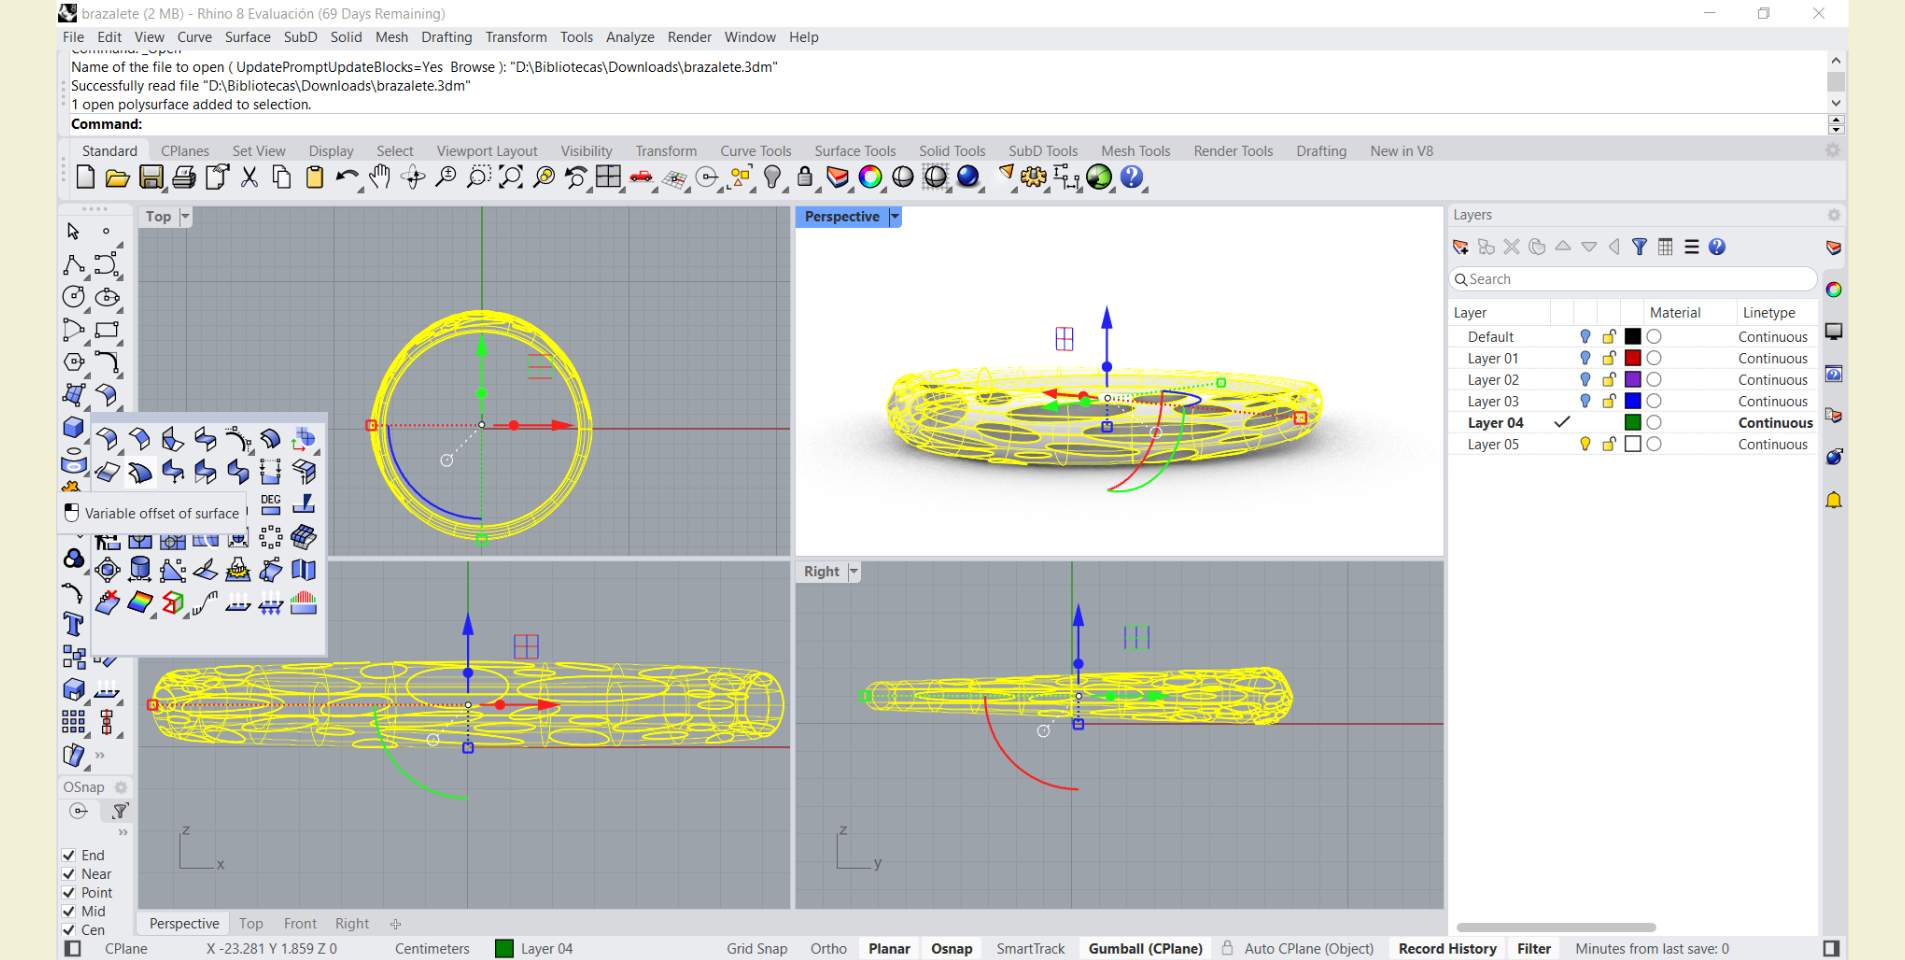
Task: Click the four-viewport layout icon
Action: pyautogui.click(x=608, y=178)
